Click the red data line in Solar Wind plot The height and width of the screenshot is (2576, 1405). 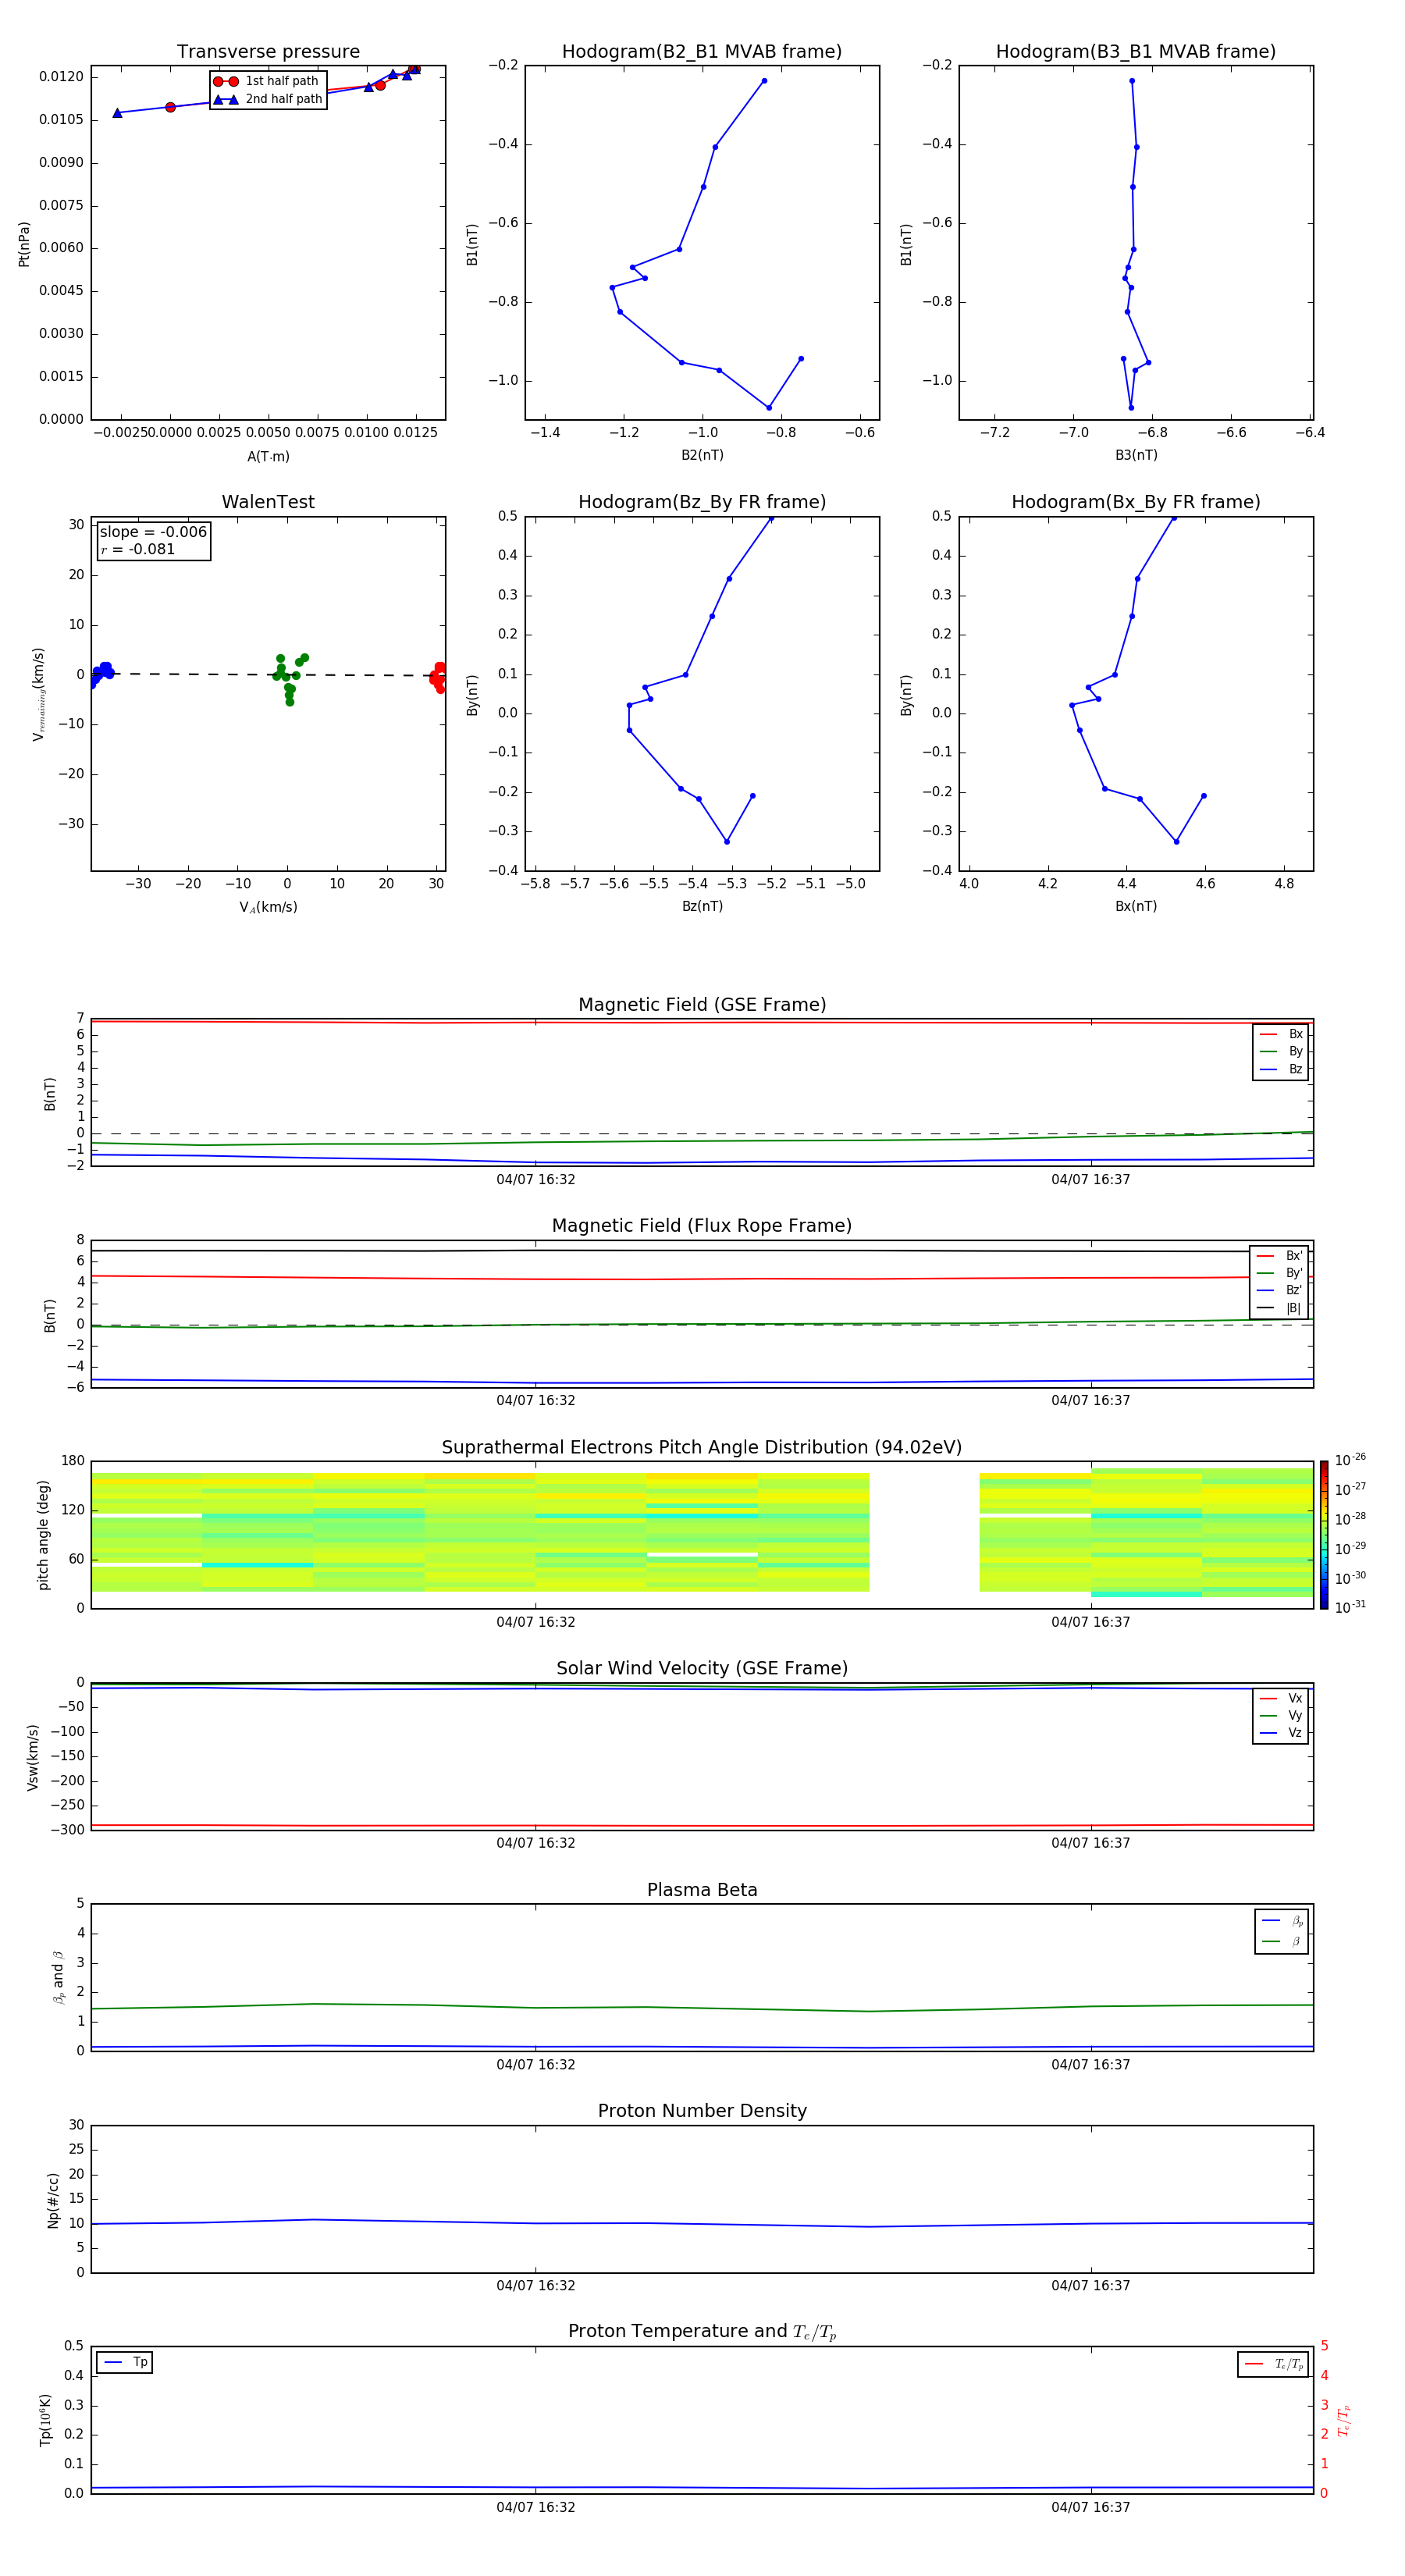702,1826
